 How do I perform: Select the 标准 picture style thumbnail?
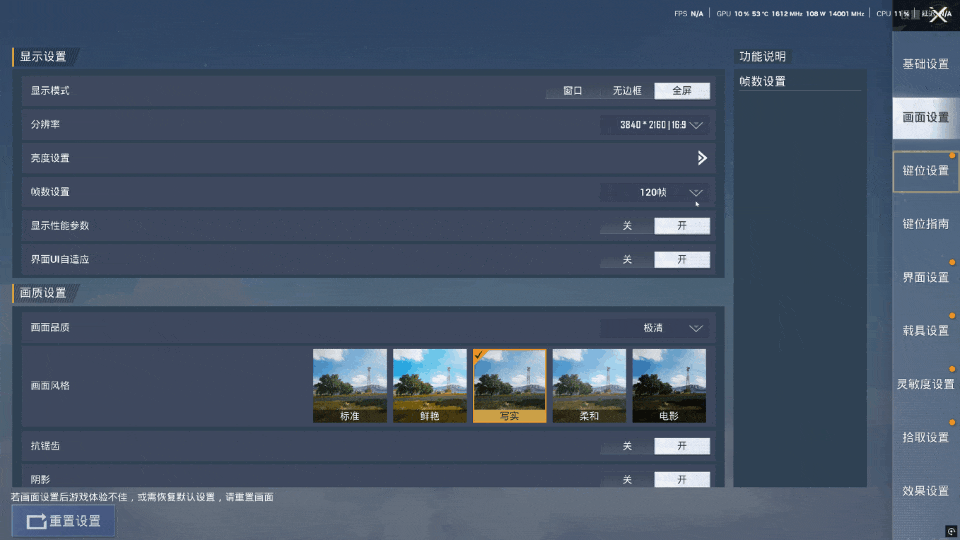pyautogui.click(x=350, y=385)
